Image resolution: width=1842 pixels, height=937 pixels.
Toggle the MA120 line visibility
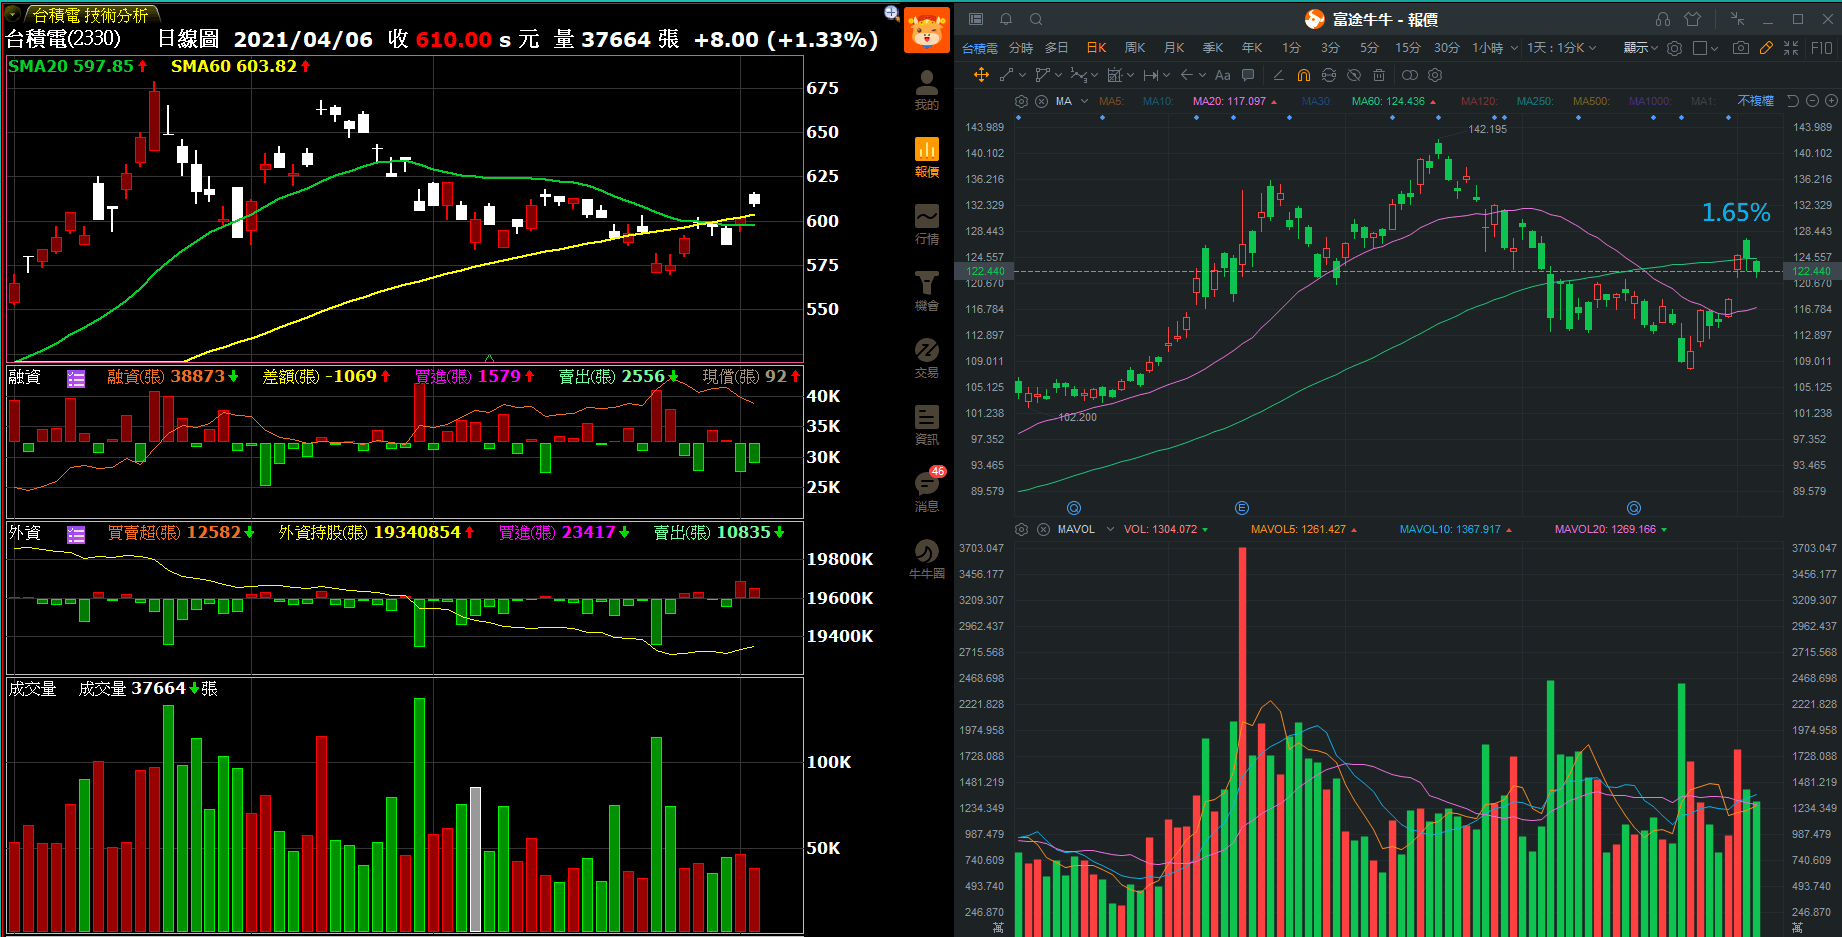click(1479, 101)
